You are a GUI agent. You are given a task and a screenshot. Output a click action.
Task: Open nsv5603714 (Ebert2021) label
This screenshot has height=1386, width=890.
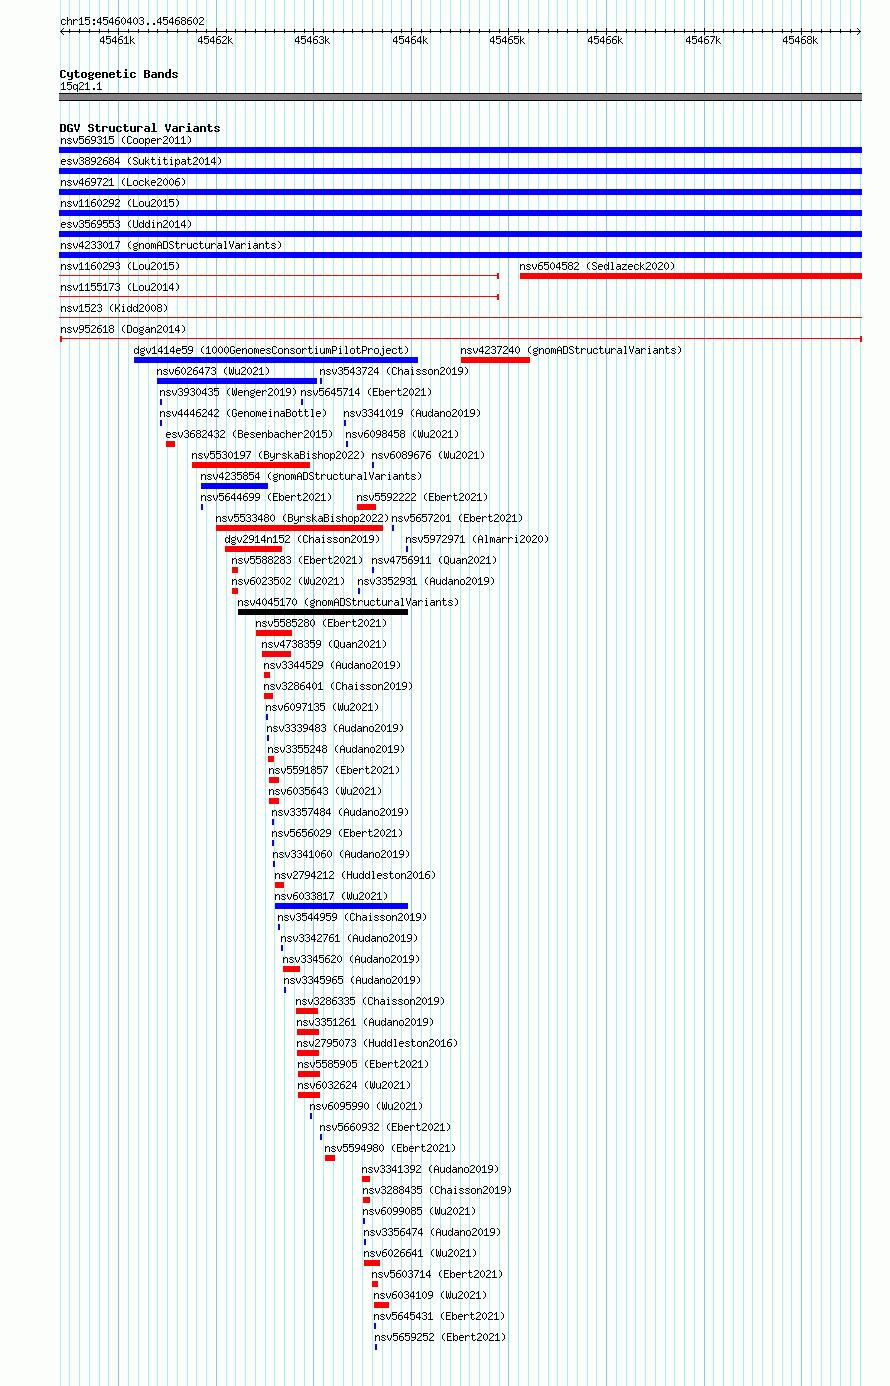coord(437,1275)
